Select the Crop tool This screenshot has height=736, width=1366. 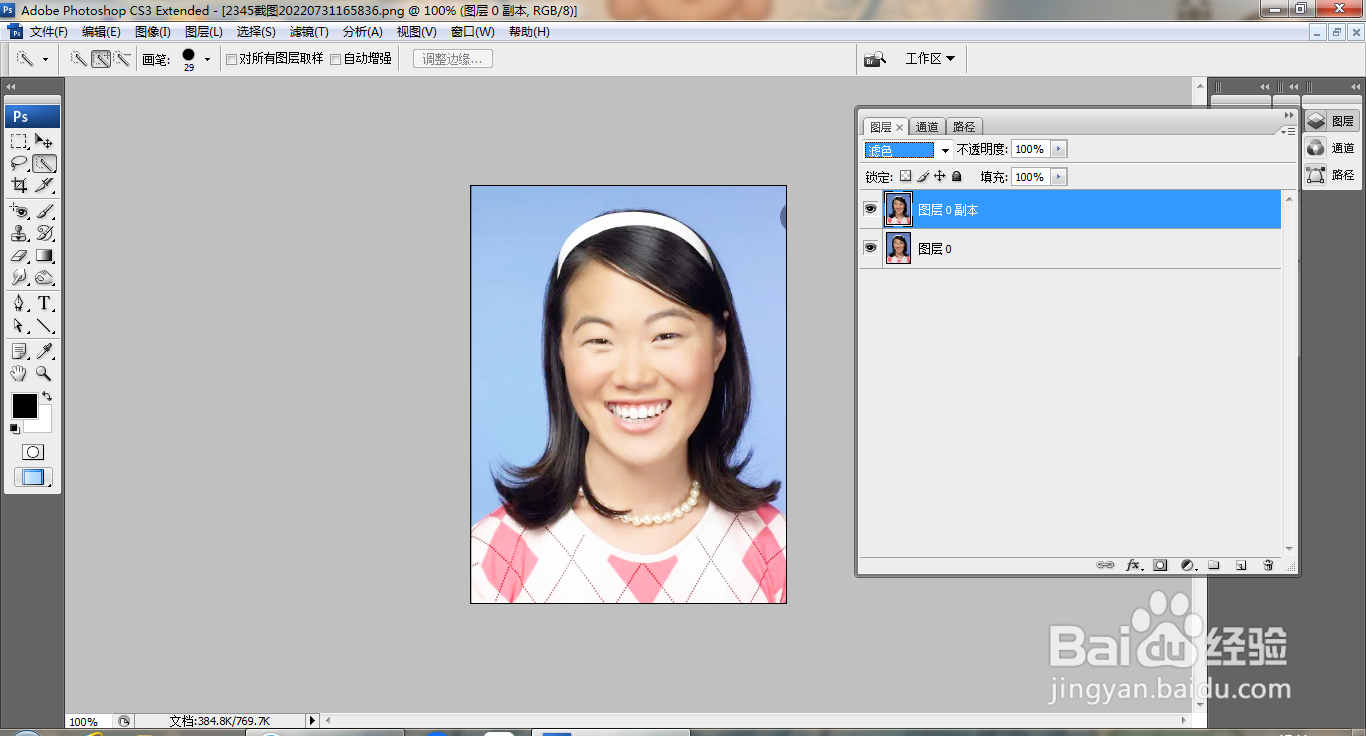(x=19, y=185)
